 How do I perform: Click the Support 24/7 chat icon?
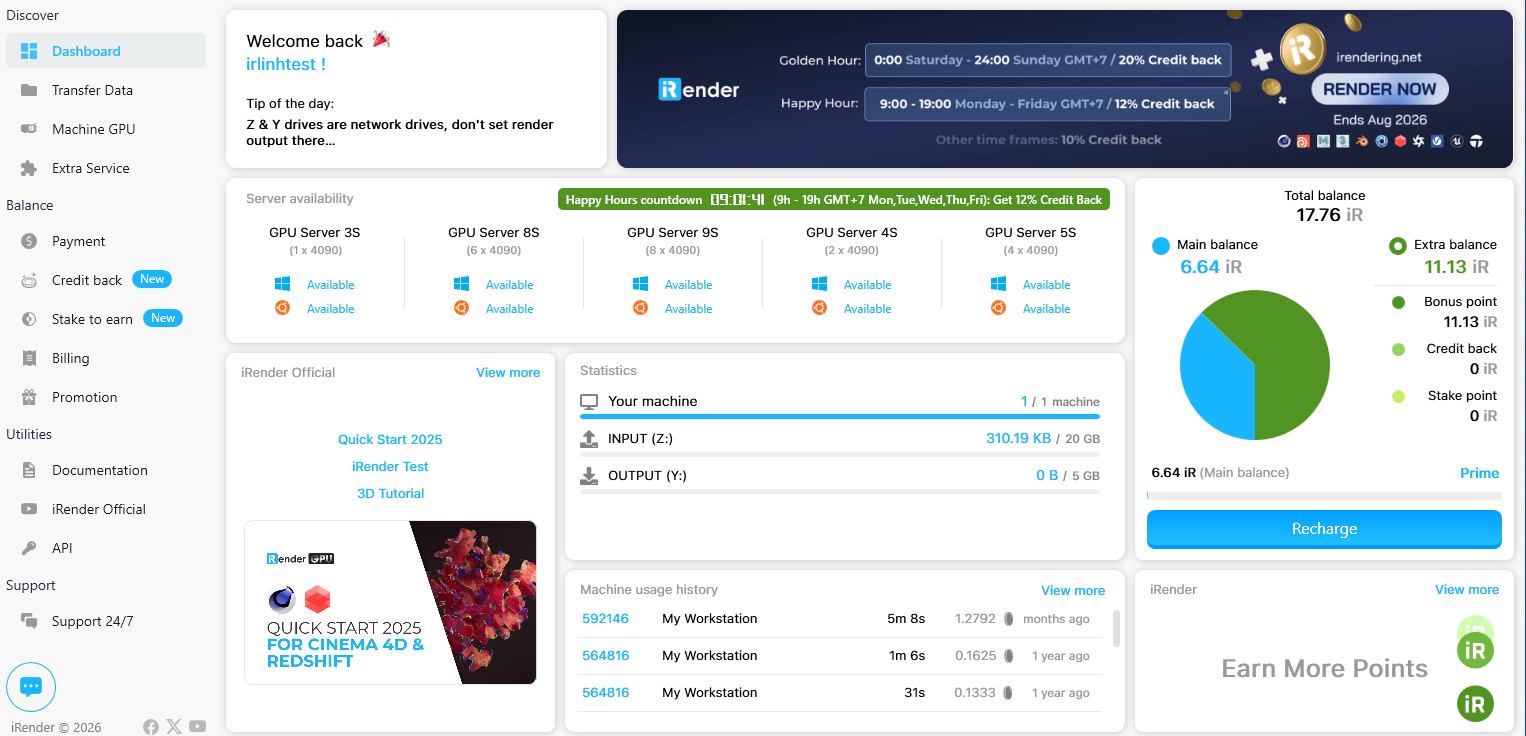pyautogui.click(x=29, y=621)
